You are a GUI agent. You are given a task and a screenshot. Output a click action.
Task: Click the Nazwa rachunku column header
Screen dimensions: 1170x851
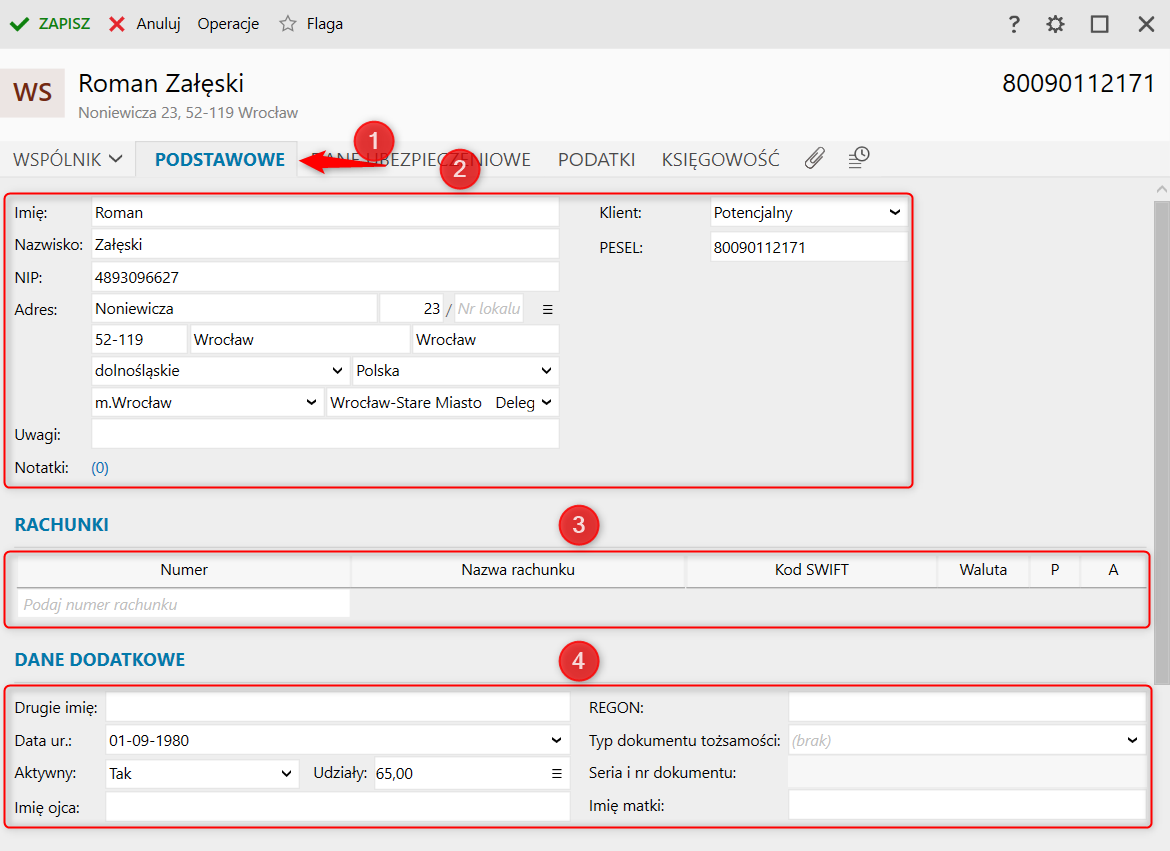(x=518, y=570)
